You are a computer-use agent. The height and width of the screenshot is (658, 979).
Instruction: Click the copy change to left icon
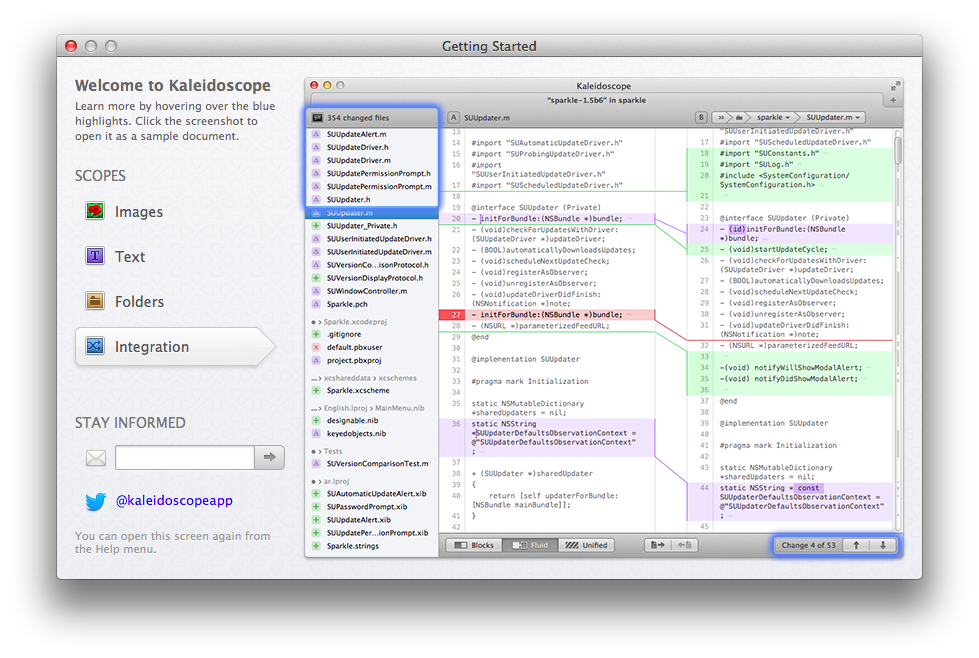[684, 546]
